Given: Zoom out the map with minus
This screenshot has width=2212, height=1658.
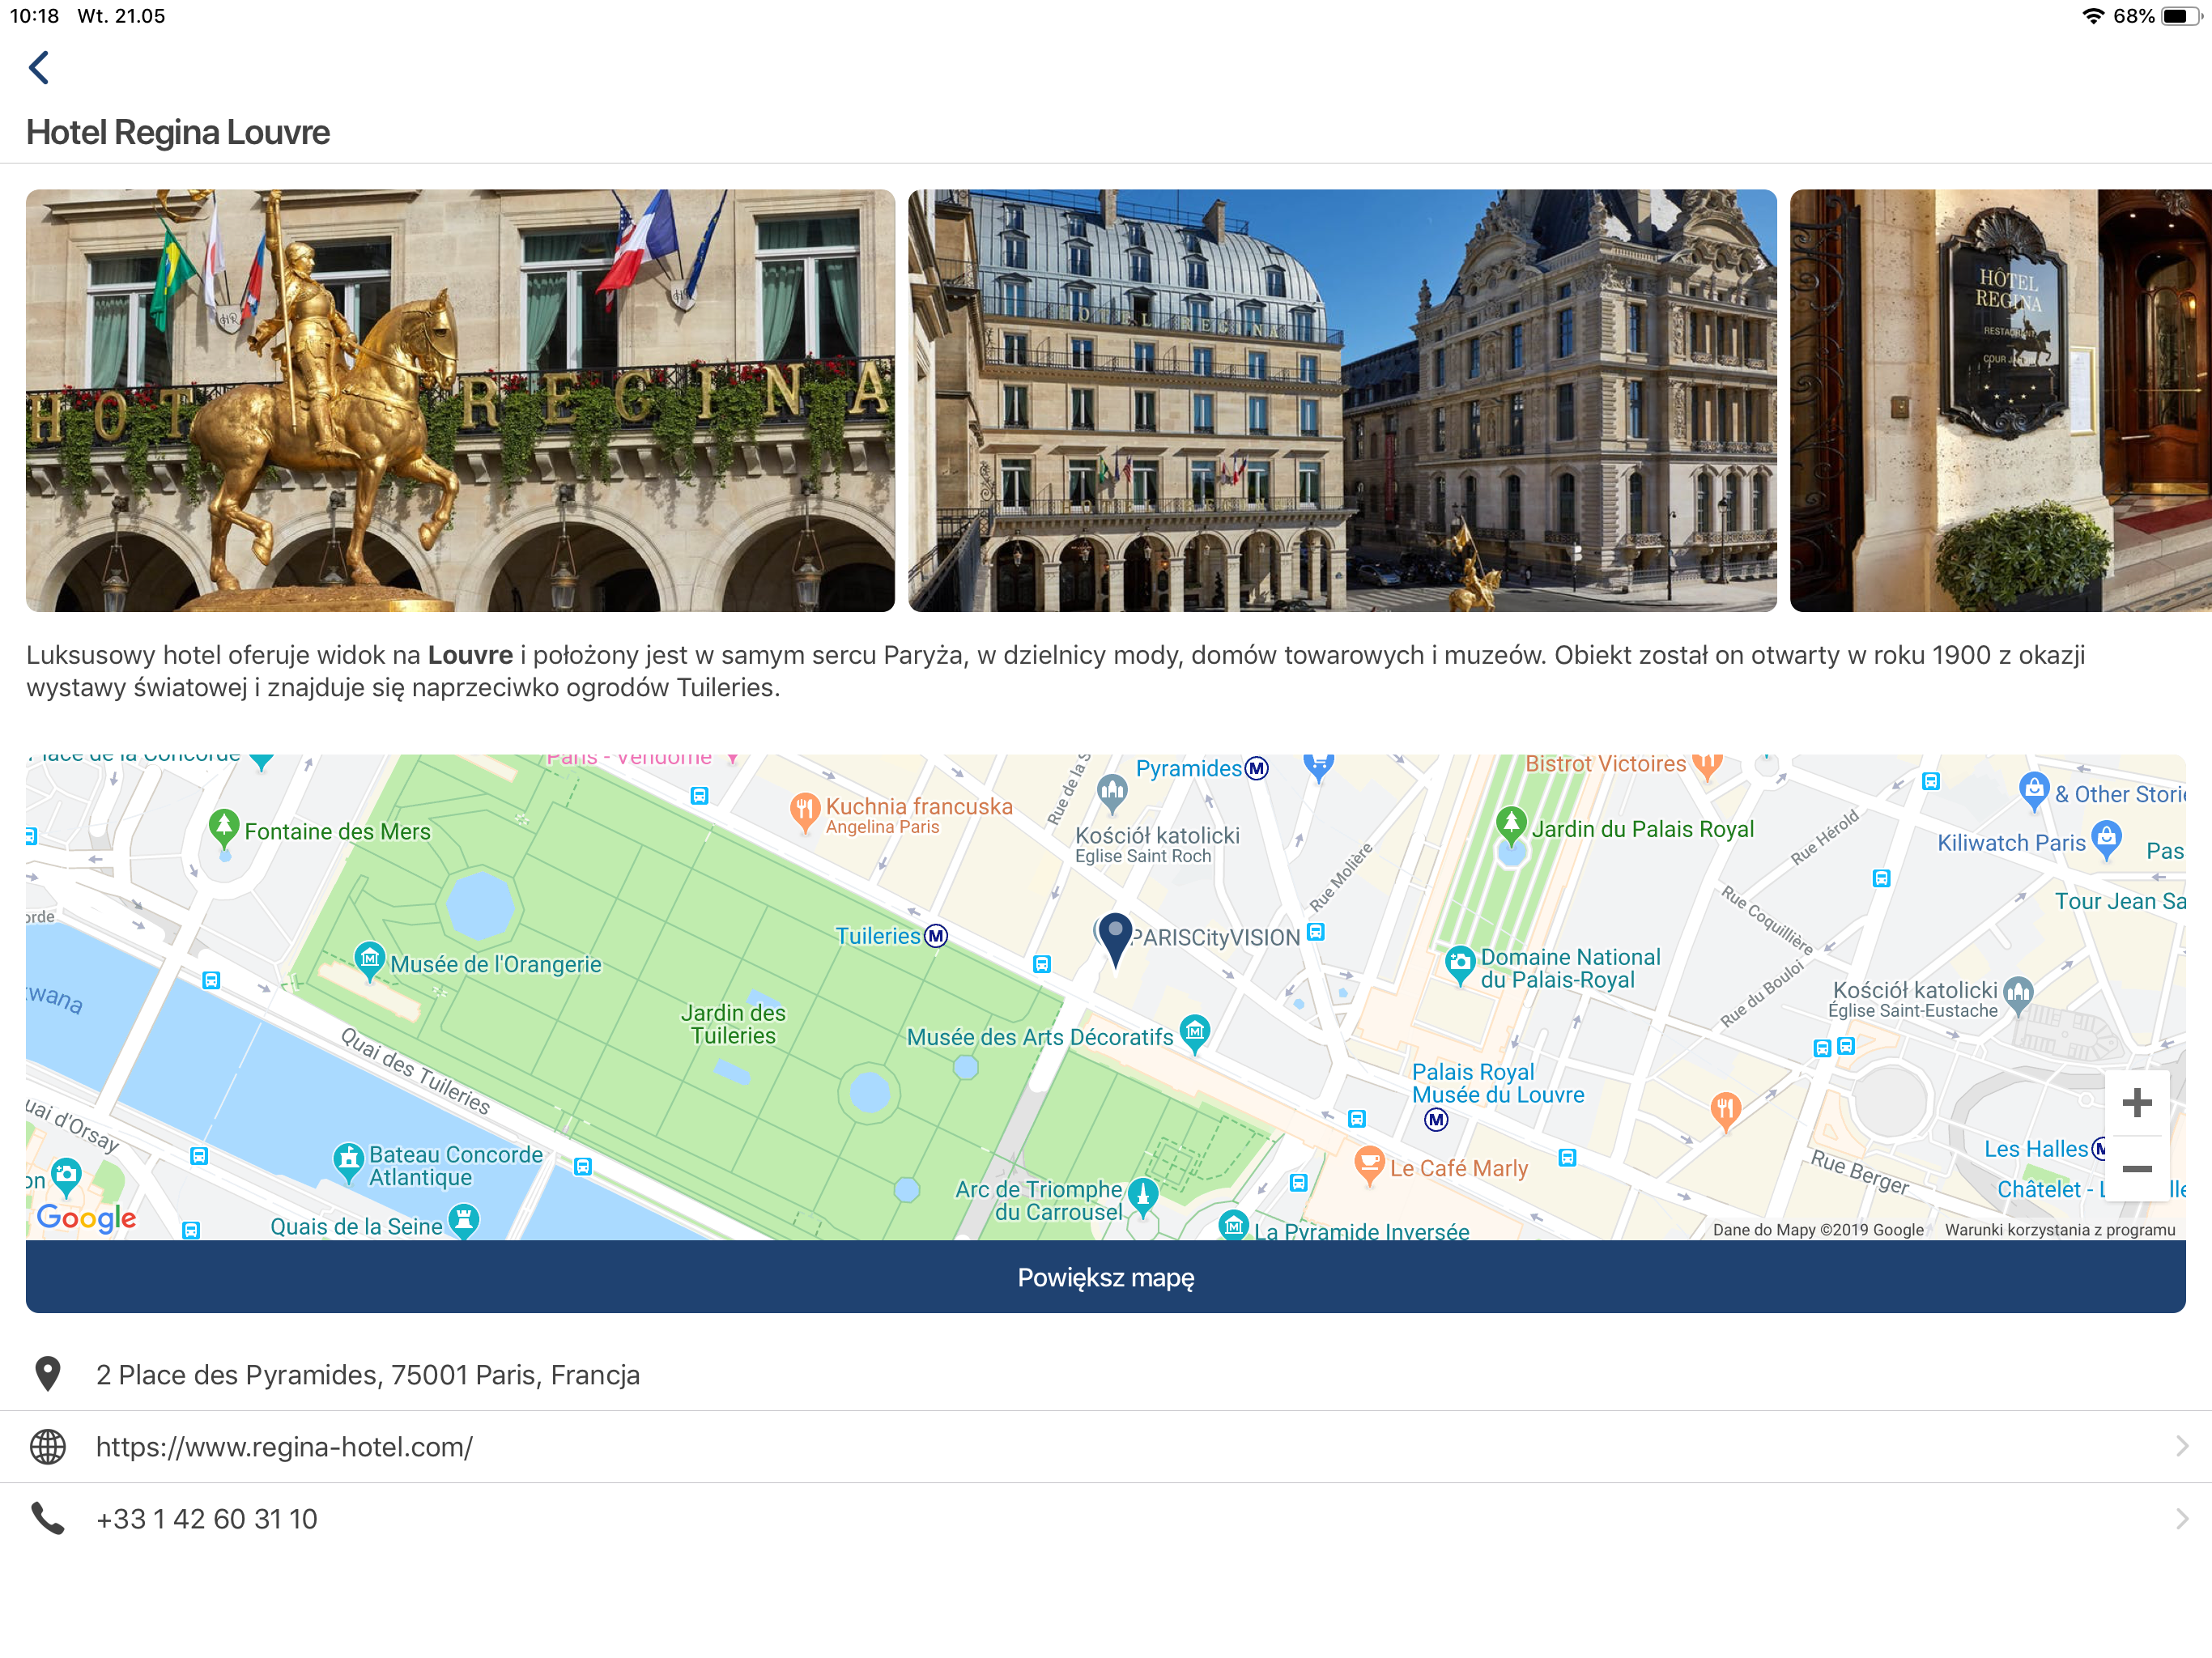Looking at the screenshot, I should click(2136, 1168).
